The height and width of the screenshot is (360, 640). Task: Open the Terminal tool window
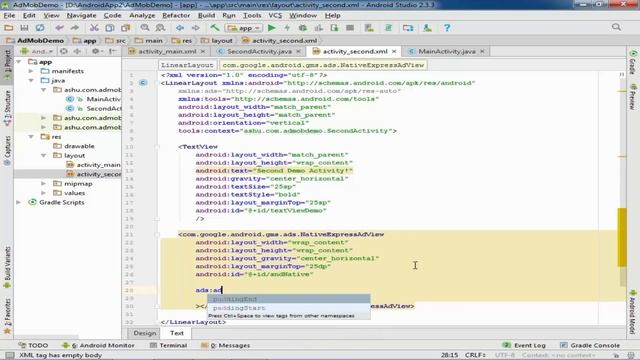tap(168, 345)
